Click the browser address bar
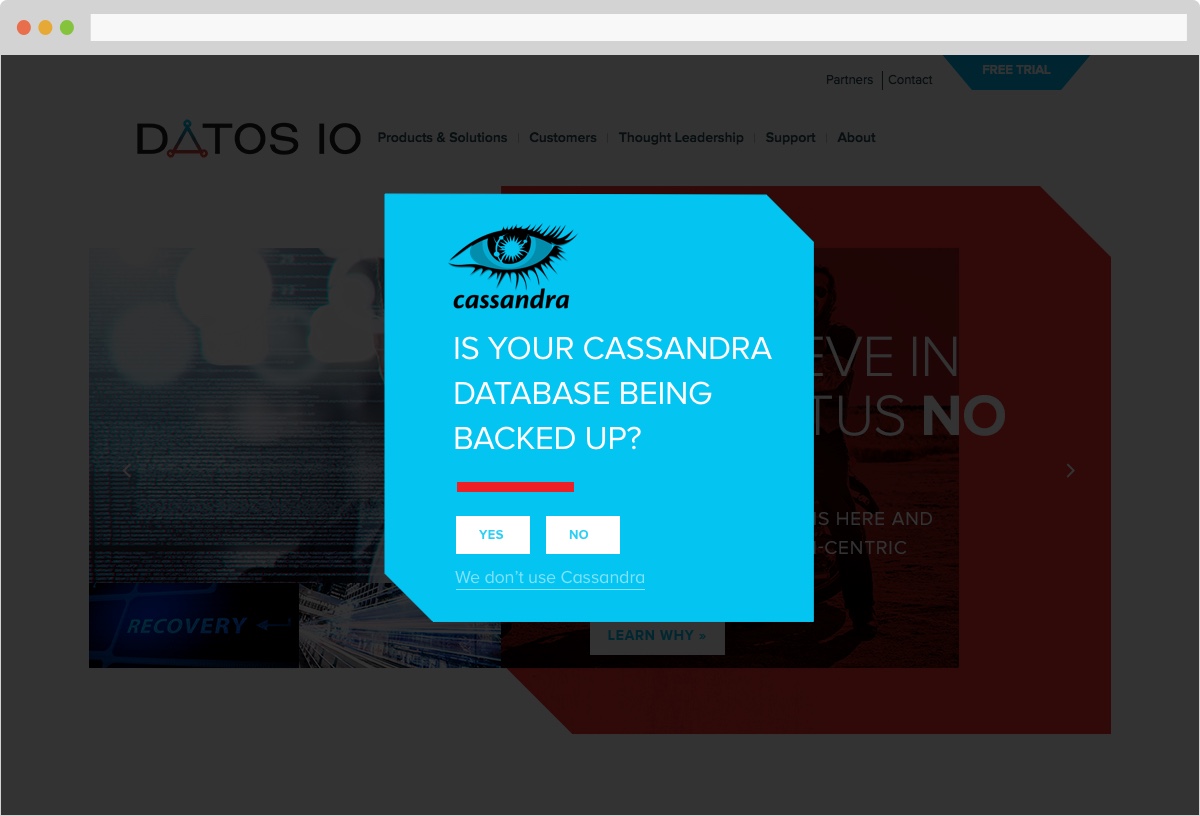 click(639, 27)
